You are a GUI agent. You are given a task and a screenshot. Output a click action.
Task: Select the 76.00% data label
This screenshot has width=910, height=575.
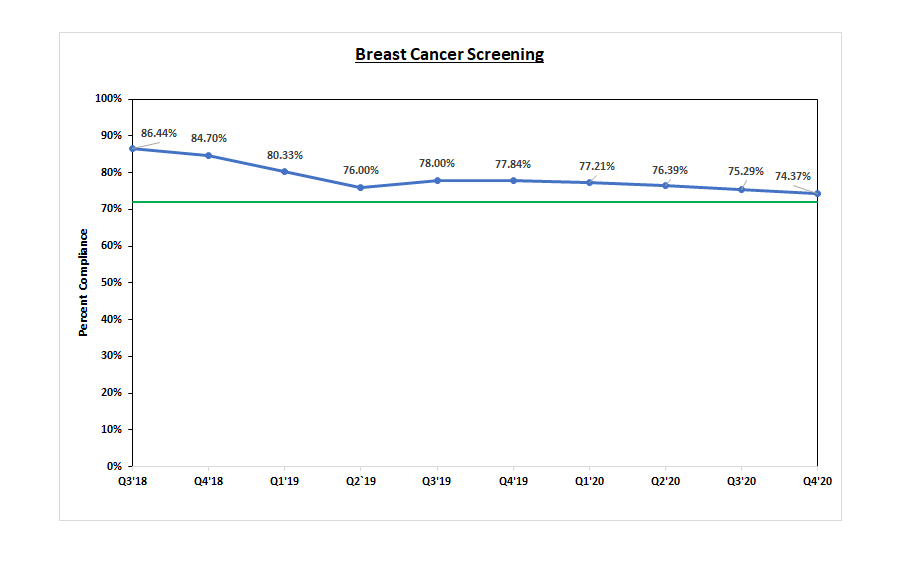coord(361,170)
